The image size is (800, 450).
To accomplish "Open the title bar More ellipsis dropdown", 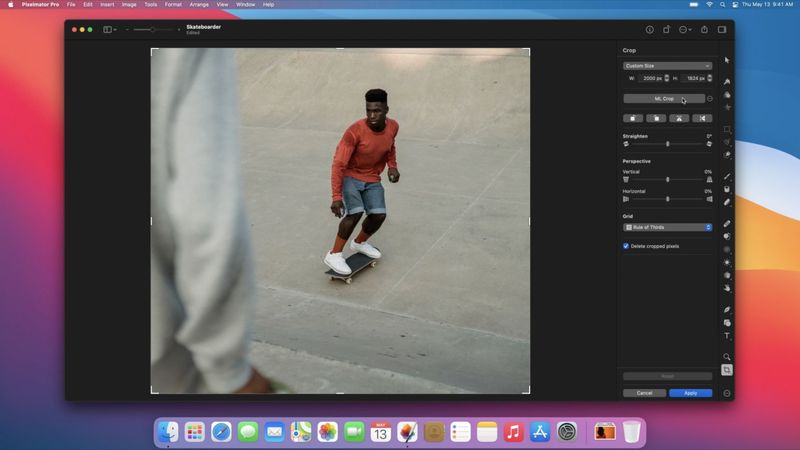I will pos(685,30).
